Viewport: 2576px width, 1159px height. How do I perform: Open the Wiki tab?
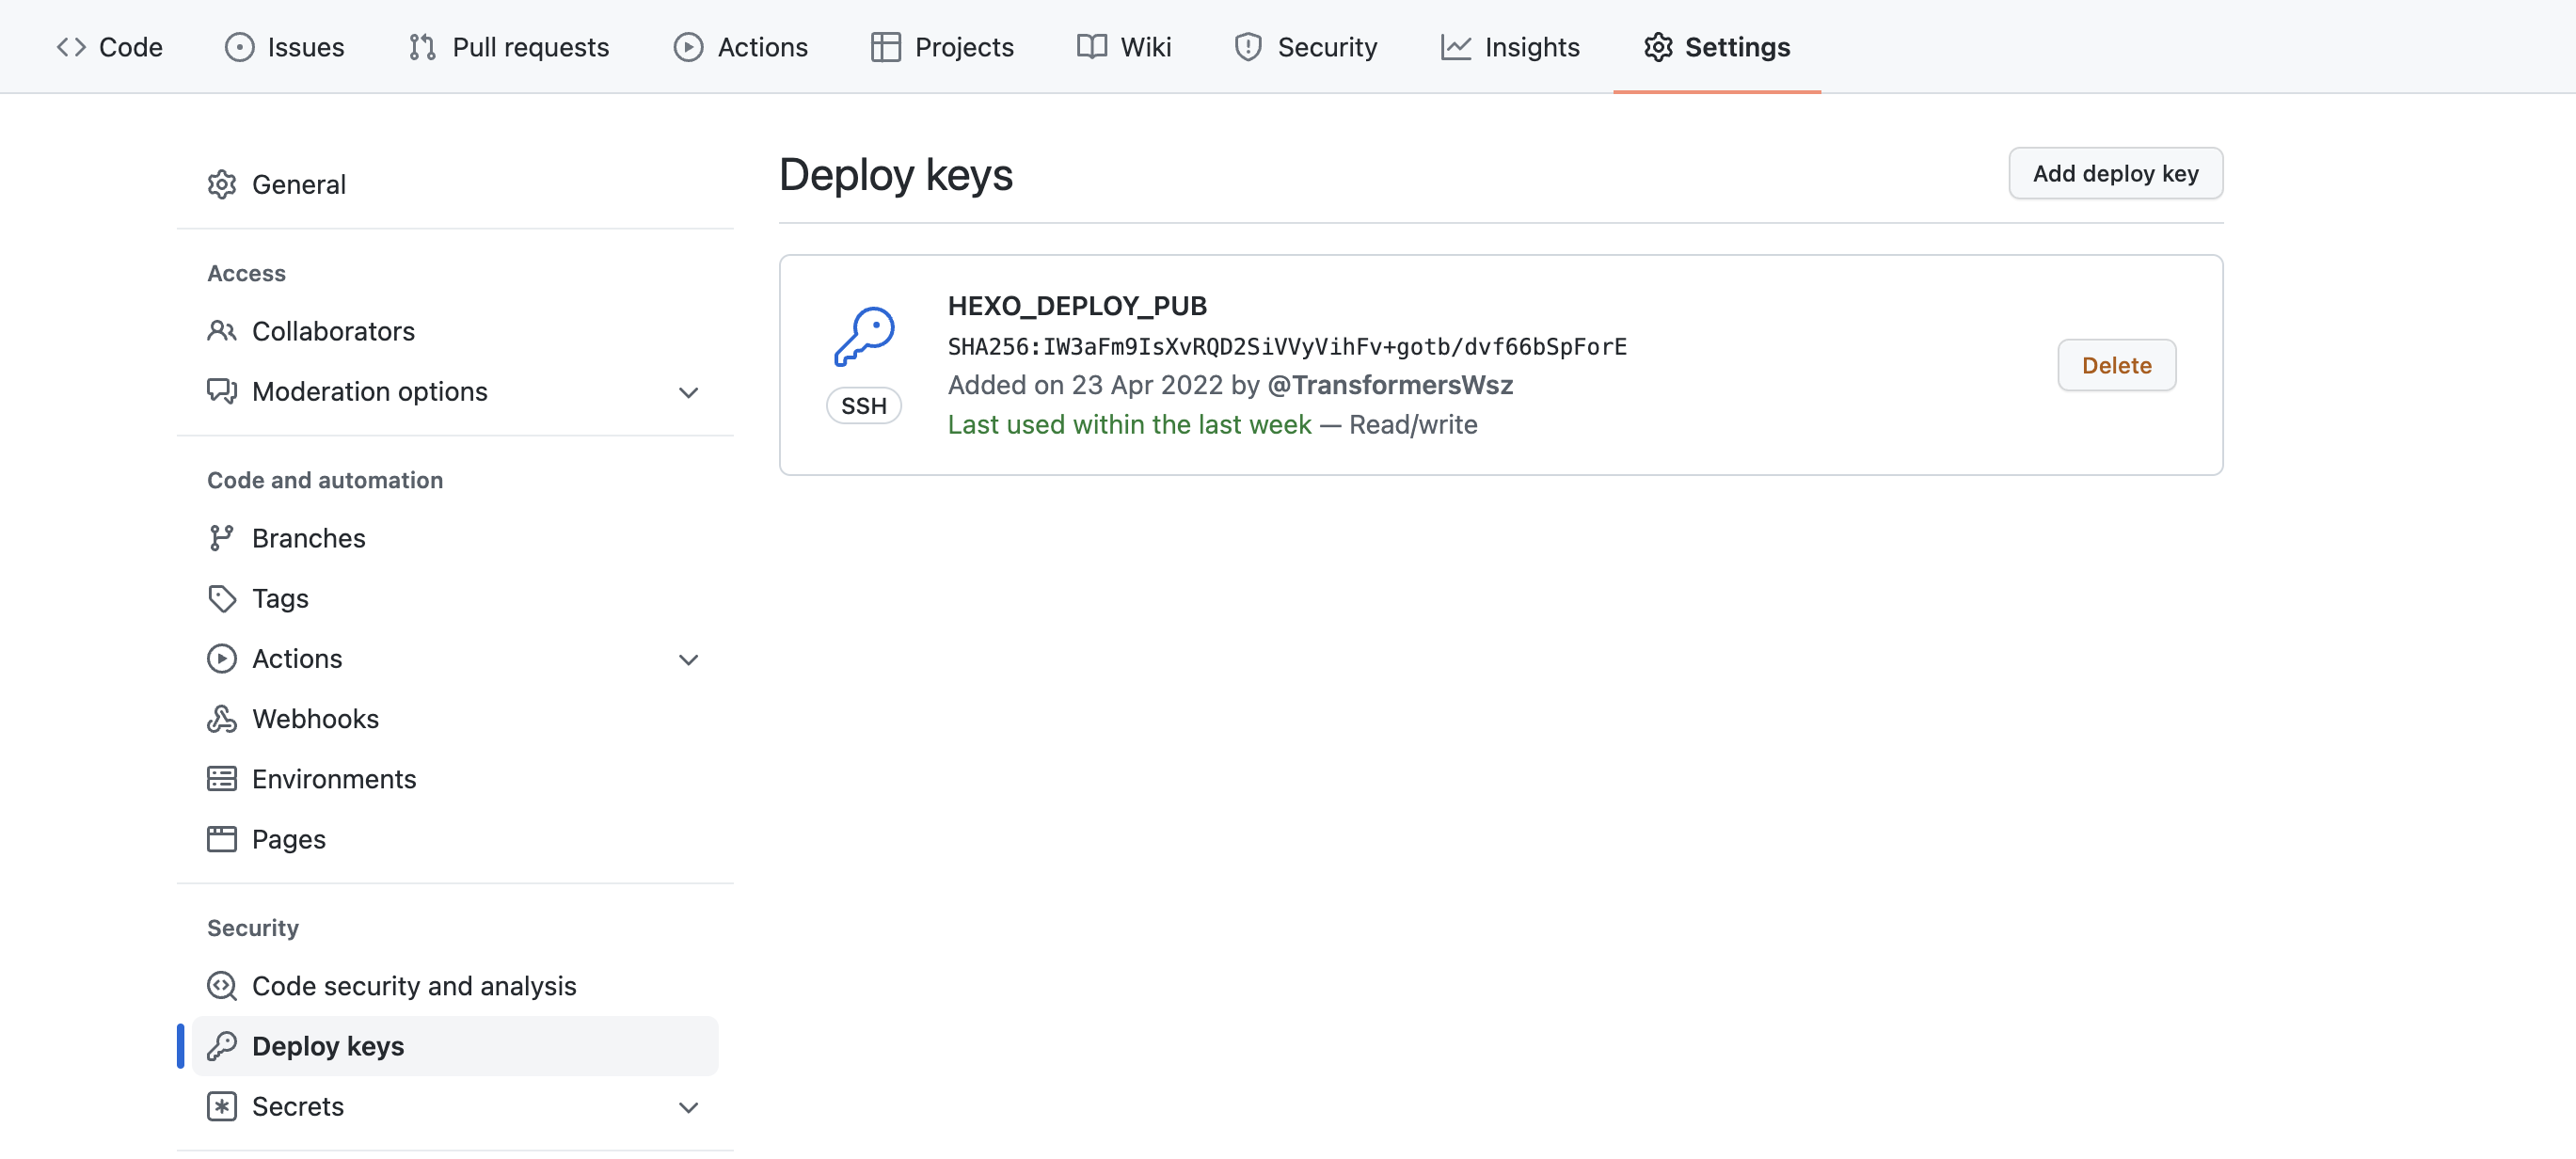pos(1124,47)
